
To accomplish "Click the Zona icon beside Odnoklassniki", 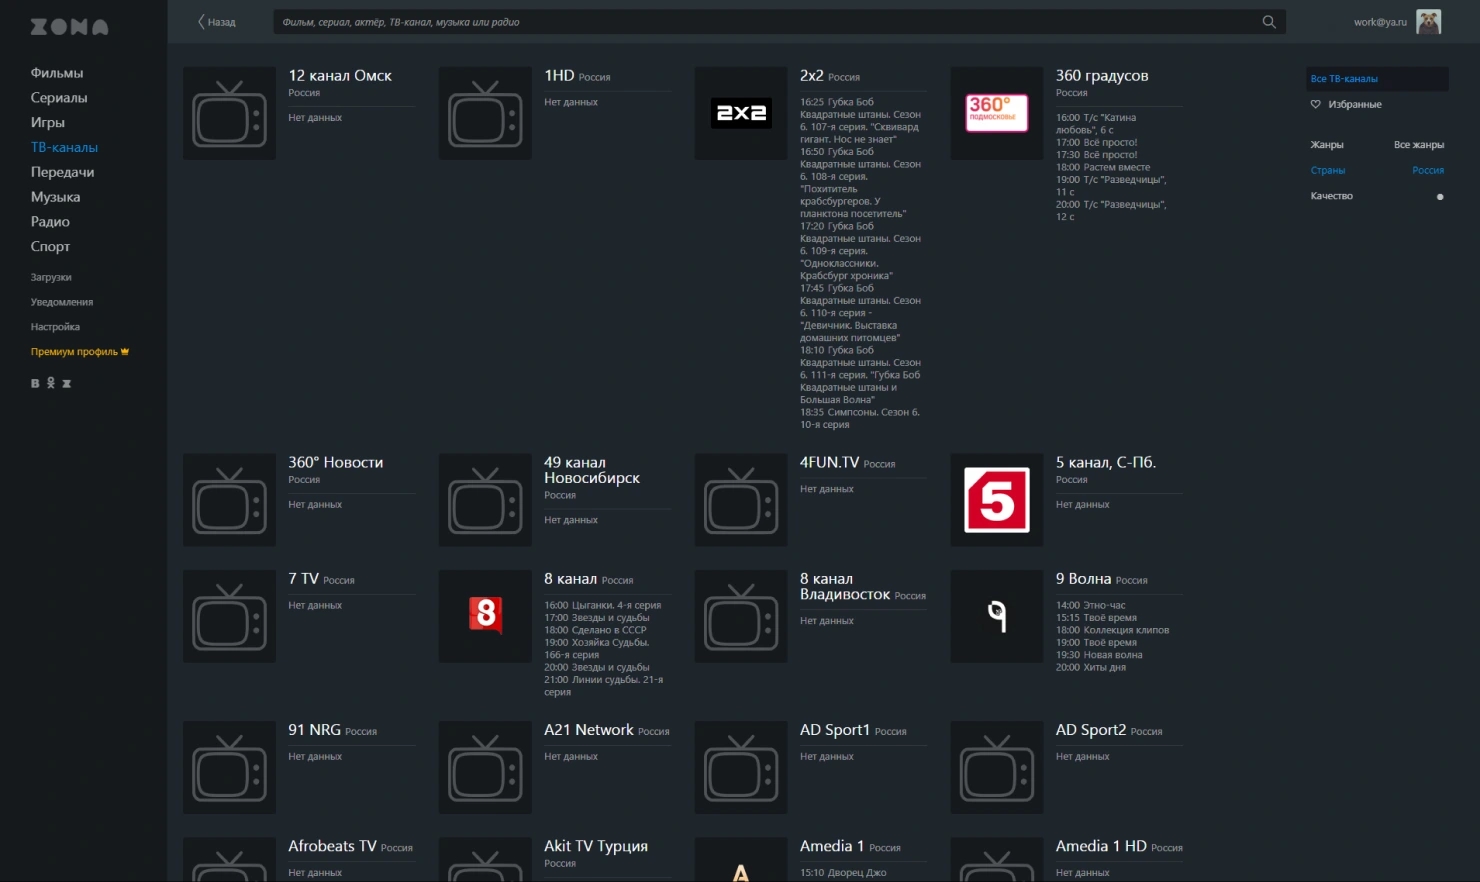I will 67,383.
